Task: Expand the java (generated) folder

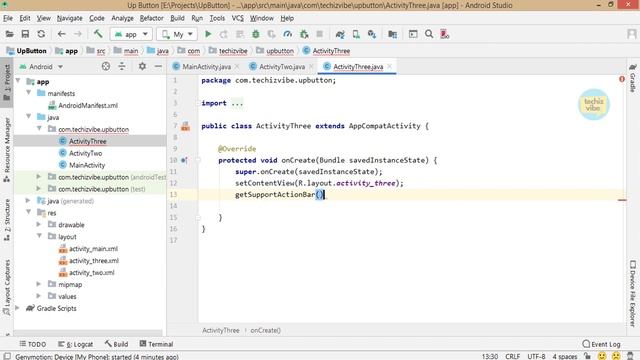Action: pyautogui.click(x=28, y=200)
